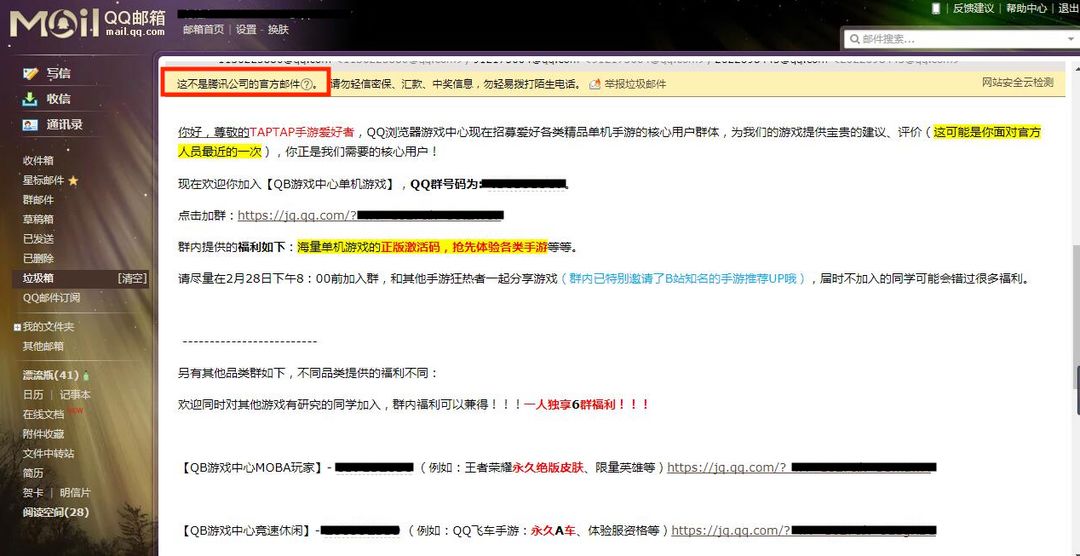Click 举报垃圾邮件 report spam link

[x=635, y=84]
